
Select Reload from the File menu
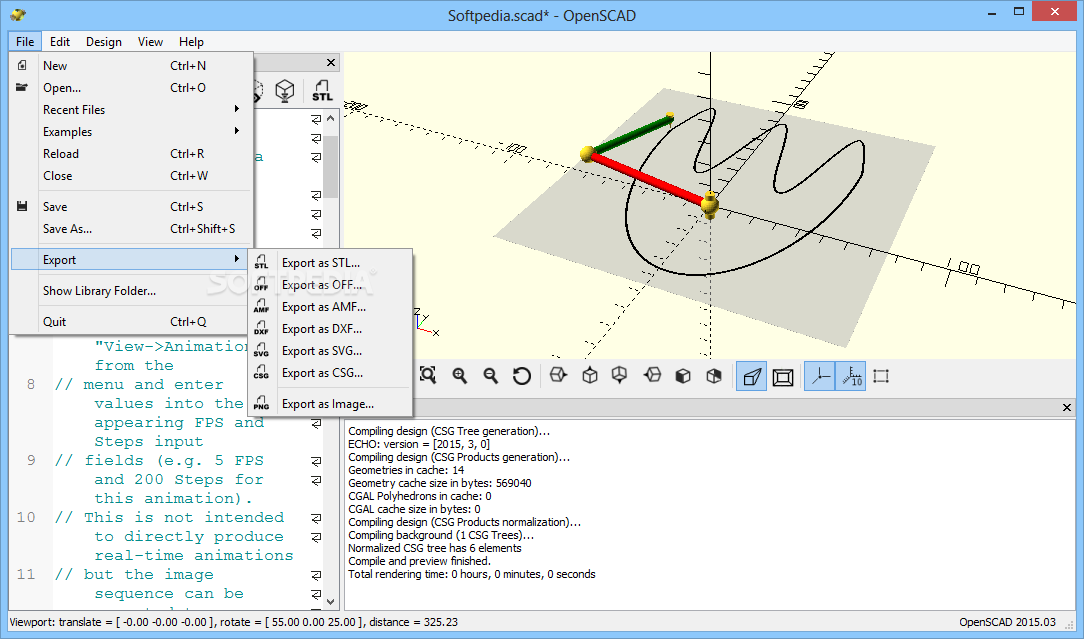(131, 154)
